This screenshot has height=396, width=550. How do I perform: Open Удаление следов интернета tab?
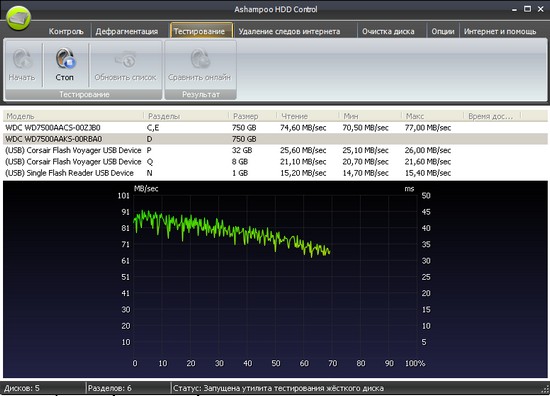tap(289, 31)
